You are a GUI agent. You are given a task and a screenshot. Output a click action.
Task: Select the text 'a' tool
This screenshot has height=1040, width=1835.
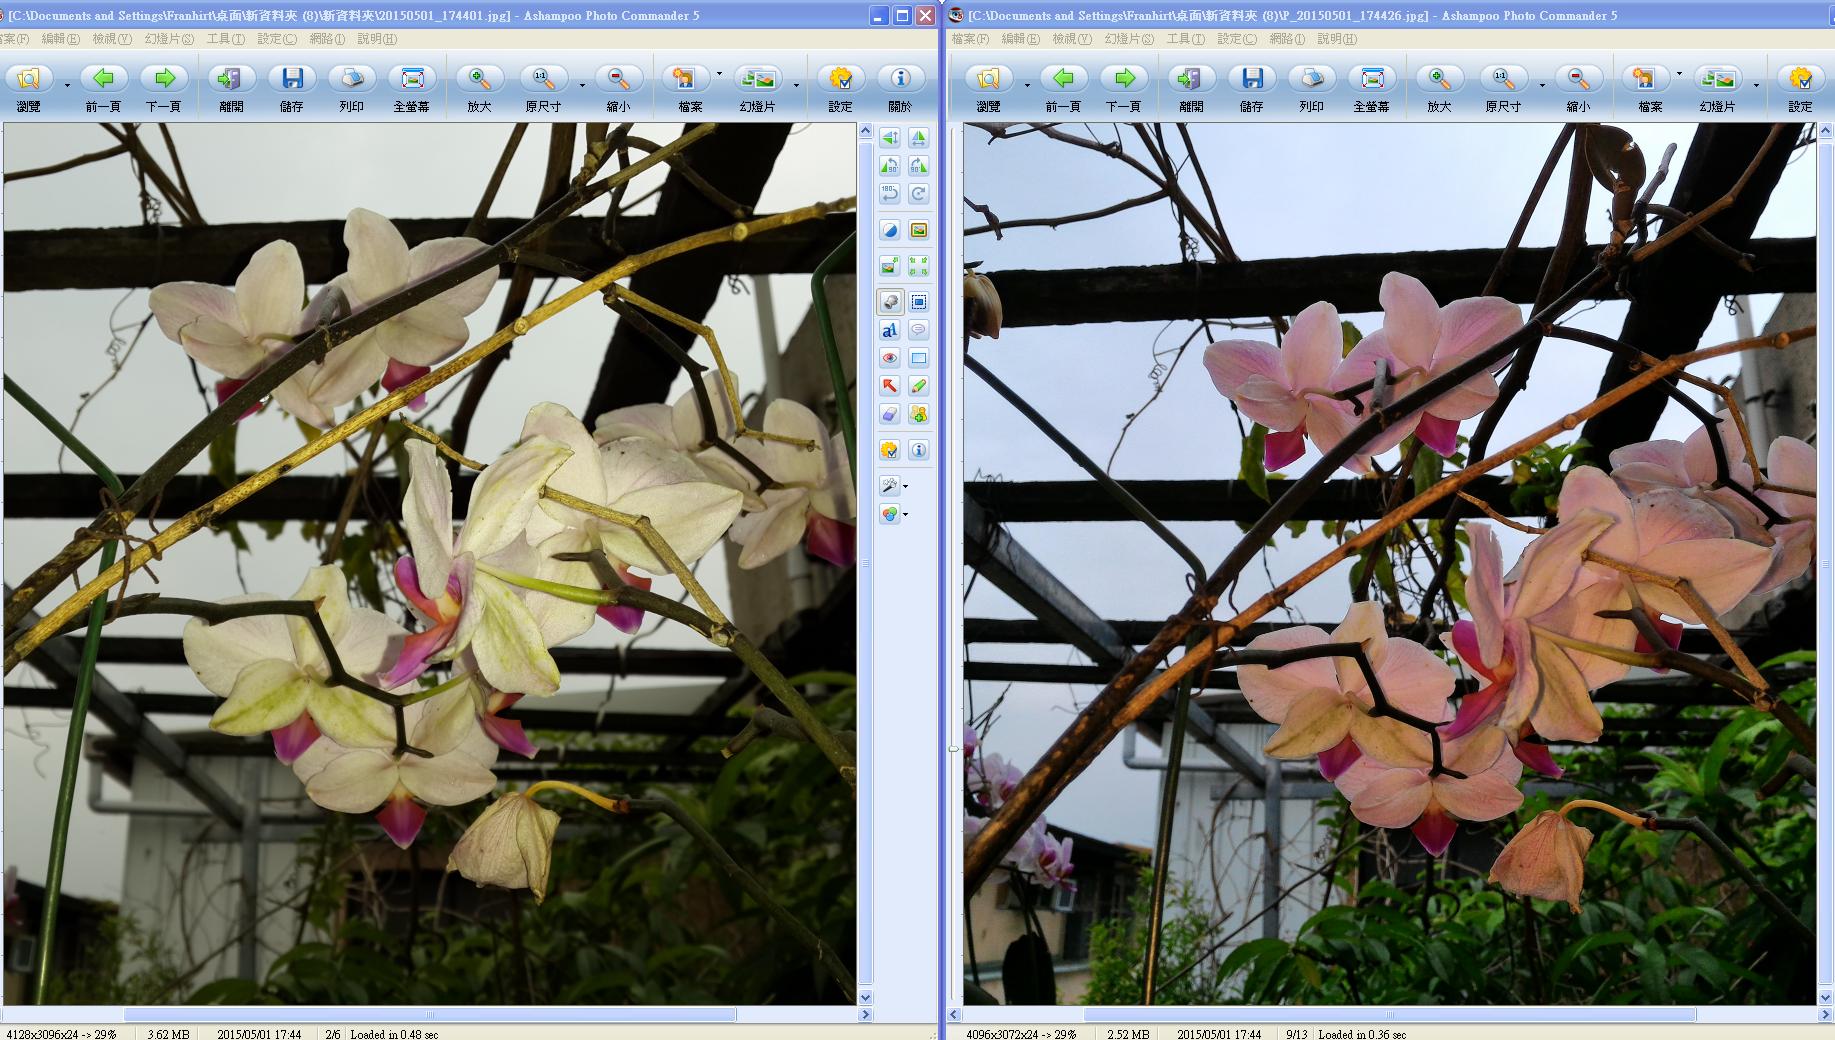[x=889, y=330]
